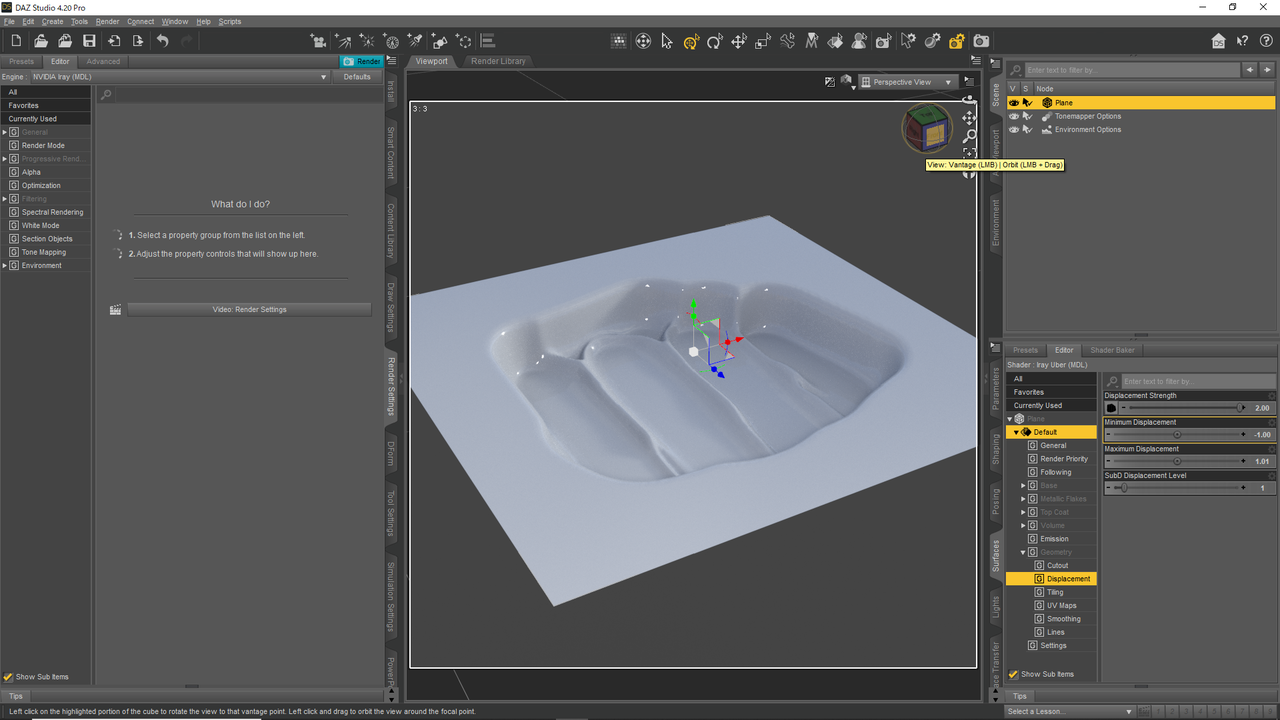Collapse the Default surface group
Screen dimensions: 1280x720
coord(1015,431)
